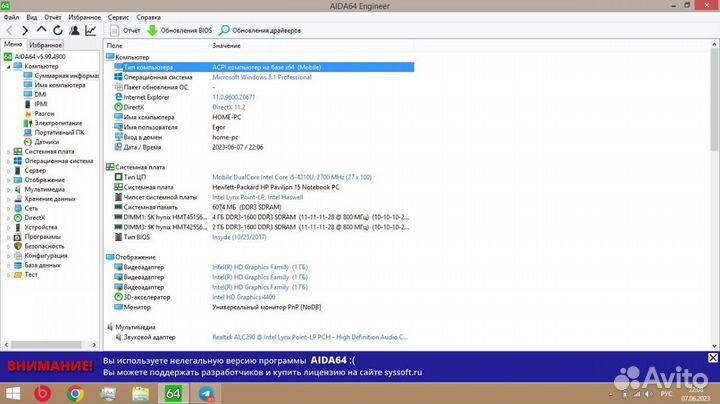The height and width of the screenshot is (404, 720).
Task: Expand the Сеть tree node
Action: tap(8, 208)
